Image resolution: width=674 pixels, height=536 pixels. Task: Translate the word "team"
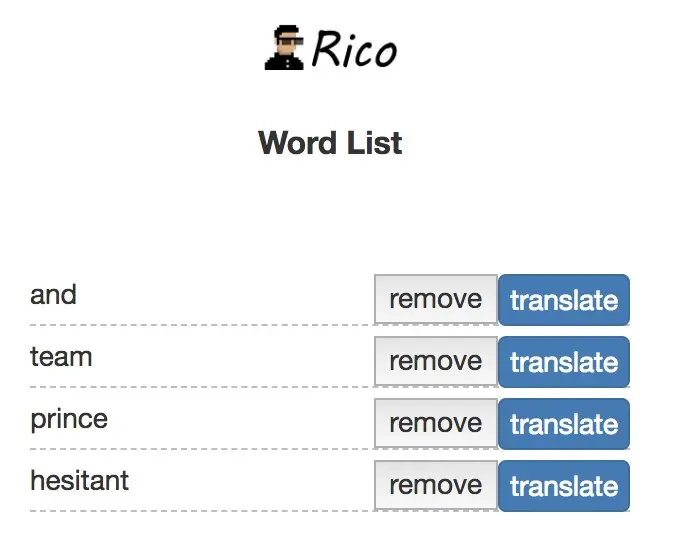pos(564,361)
